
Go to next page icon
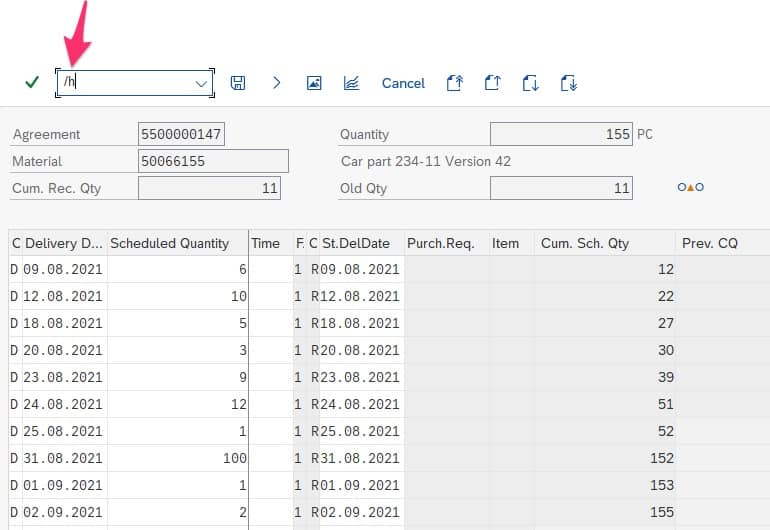531,83
